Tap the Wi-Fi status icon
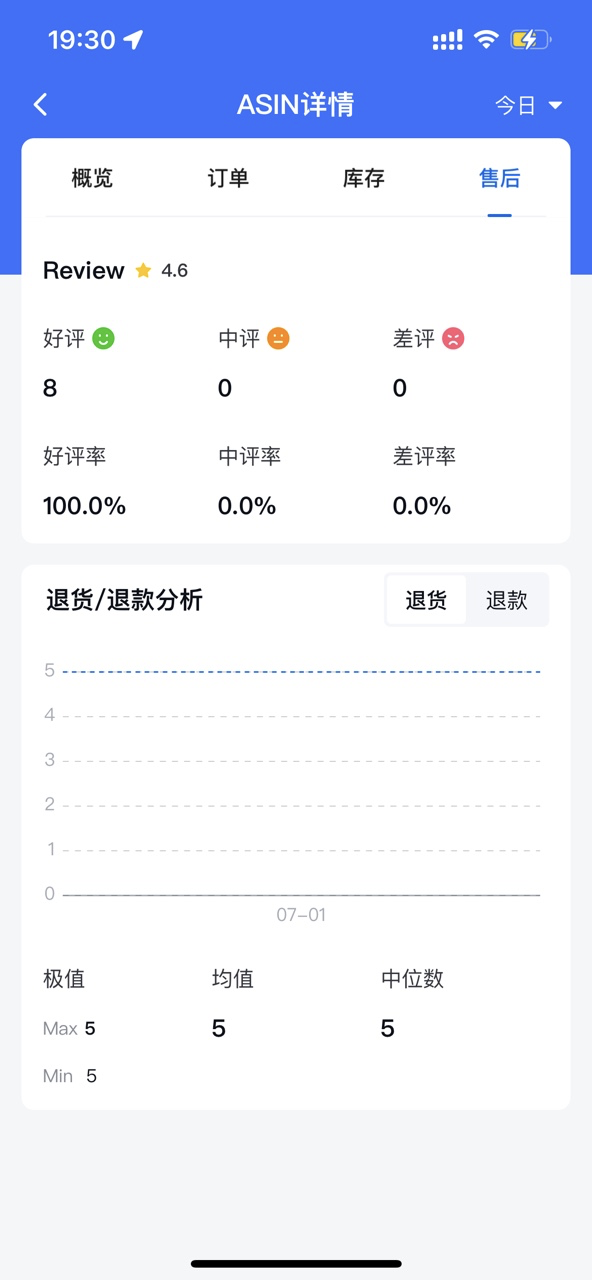592x1280 pixels. point(486,40)
